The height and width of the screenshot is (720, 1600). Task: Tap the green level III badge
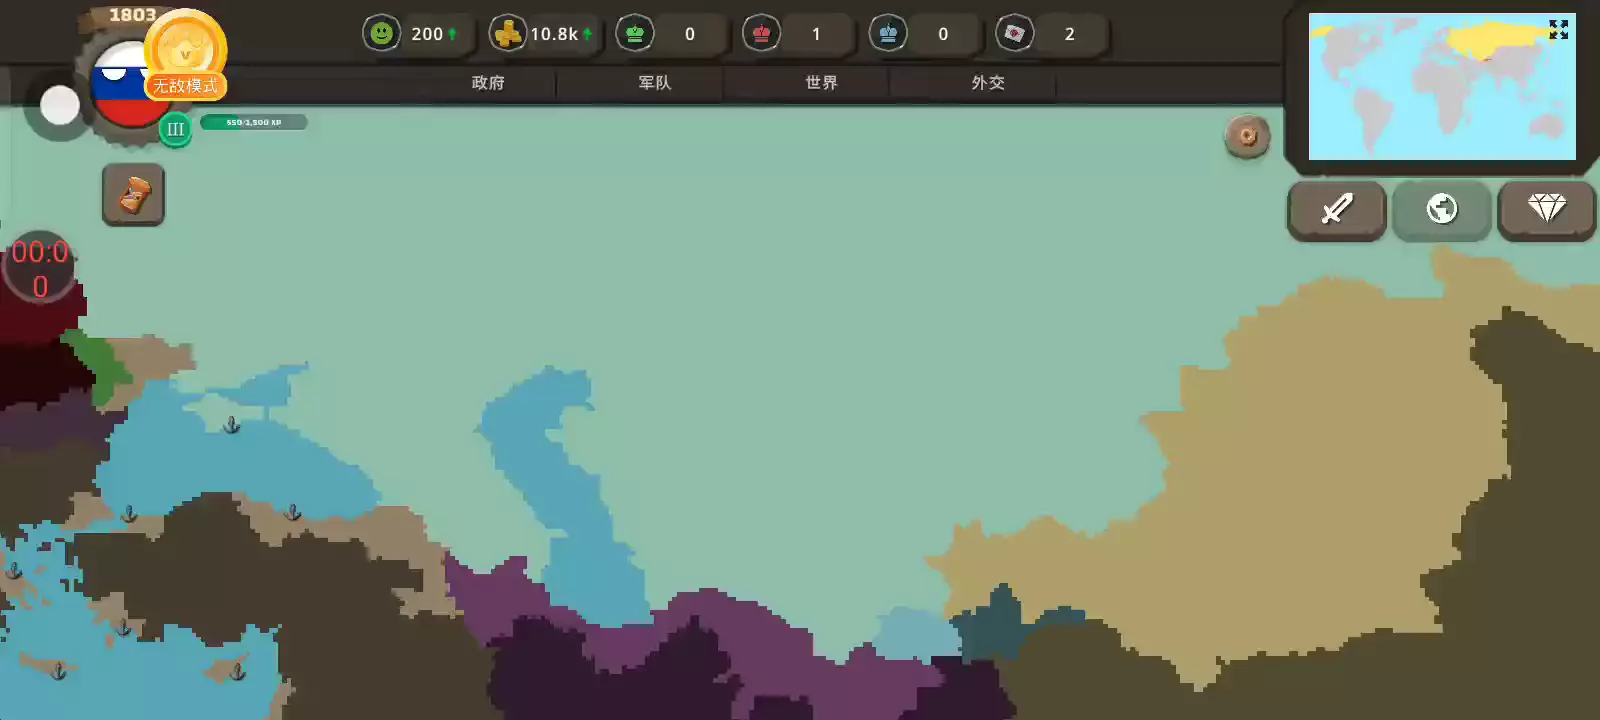[175, 129]
